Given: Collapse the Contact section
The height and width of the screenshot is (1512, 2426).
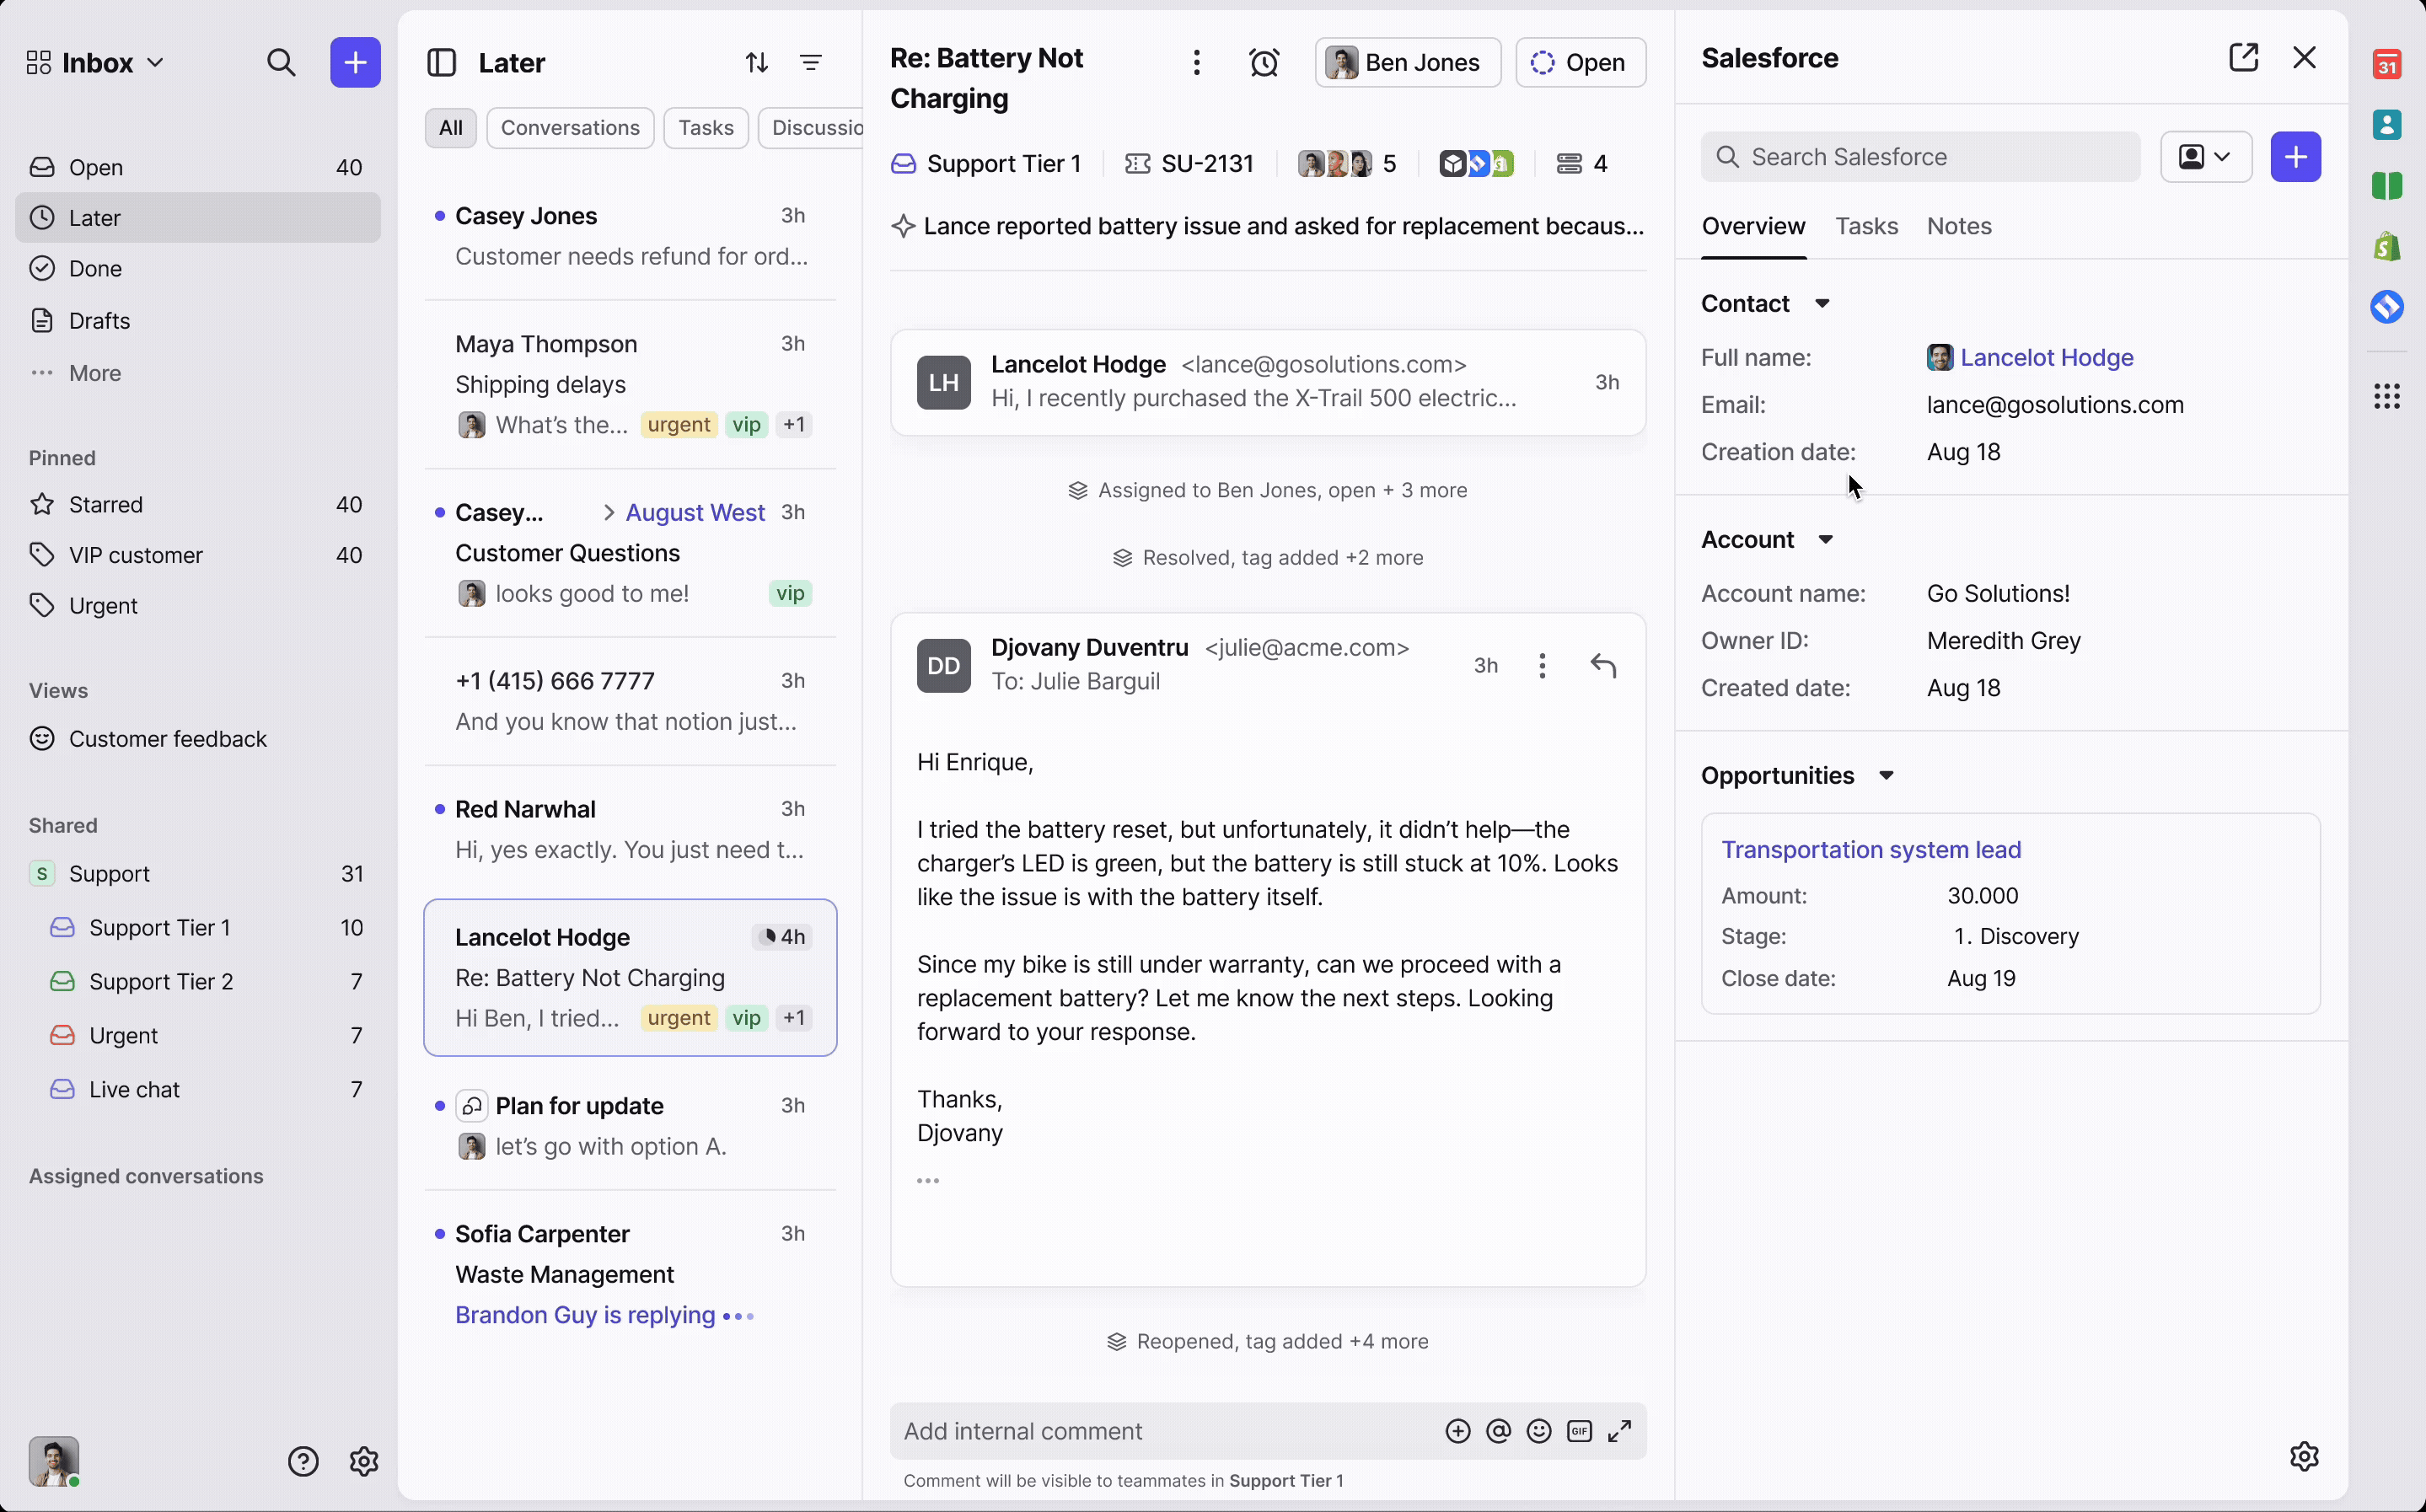Looking at the screenshot, I should point(1822,304).
